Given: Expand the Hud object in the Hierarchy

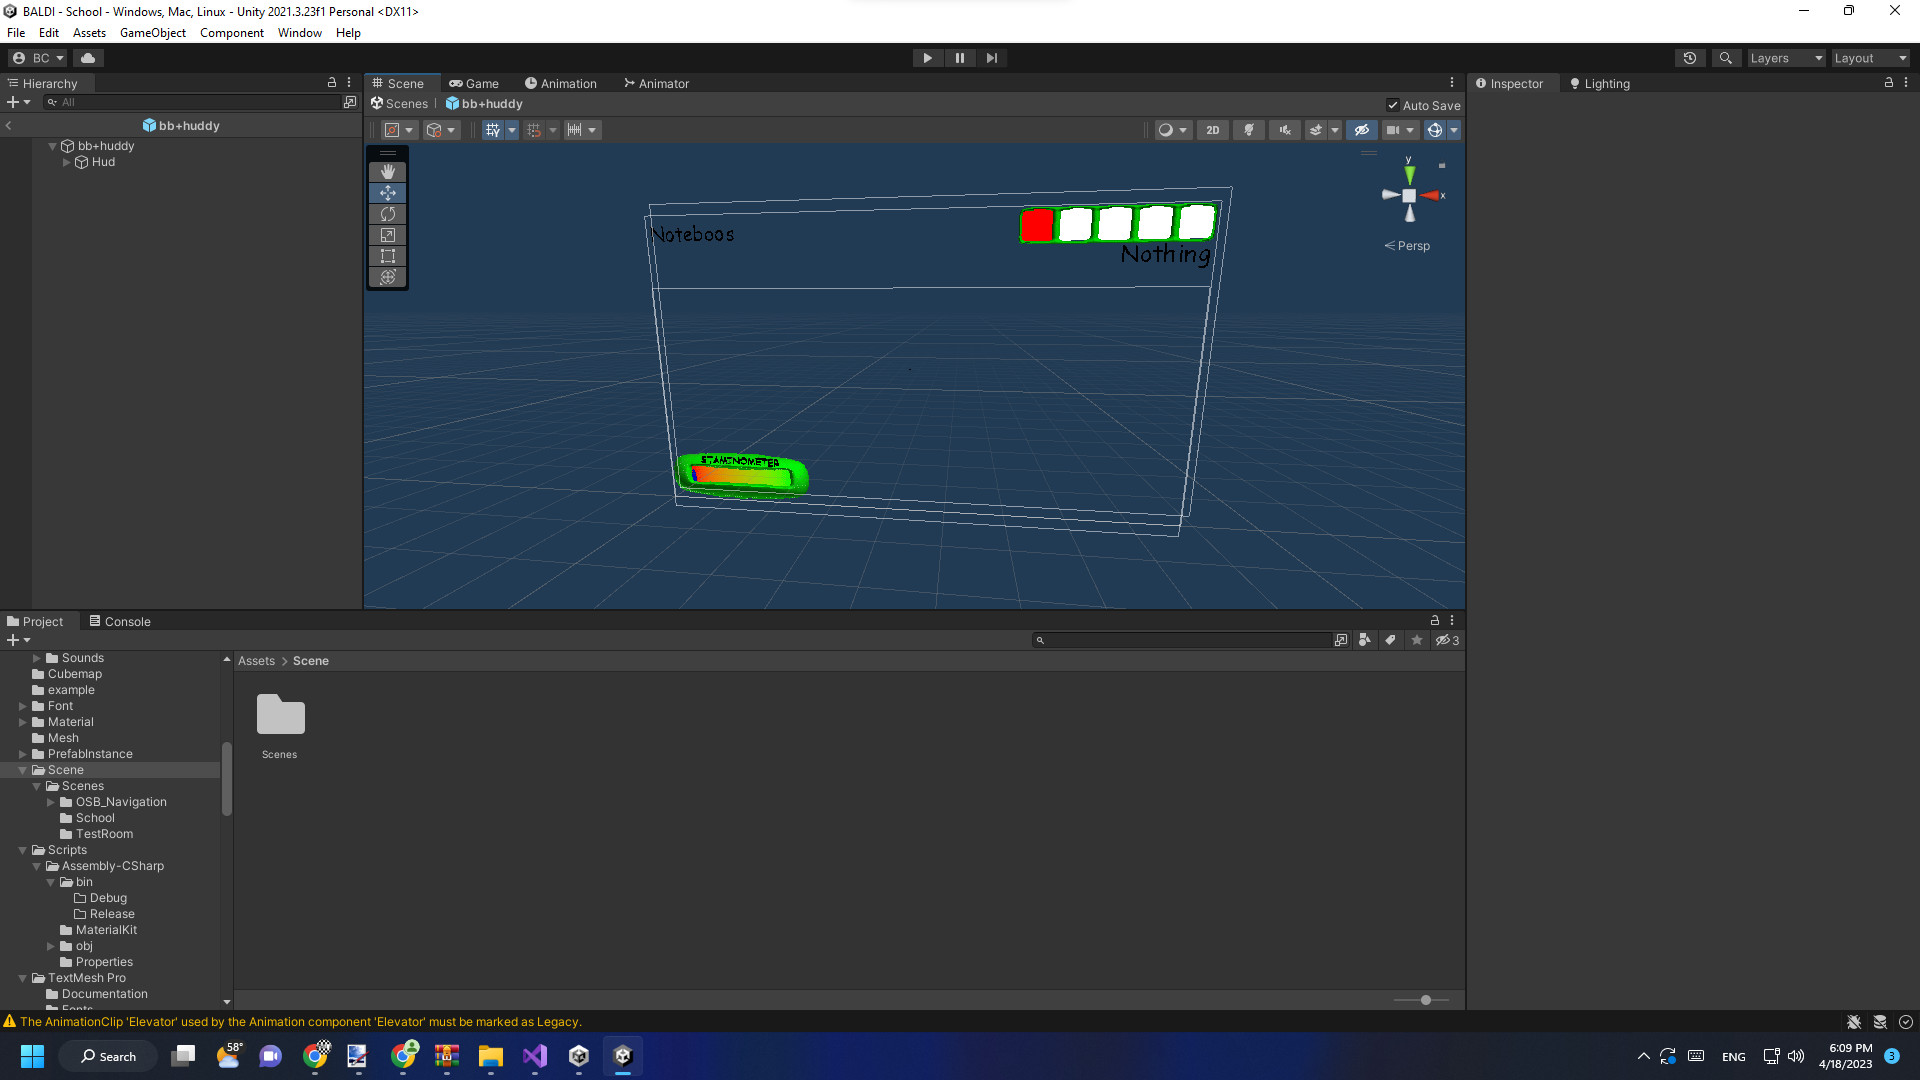Looking at the screenshot, I should (x=65, y=162).
